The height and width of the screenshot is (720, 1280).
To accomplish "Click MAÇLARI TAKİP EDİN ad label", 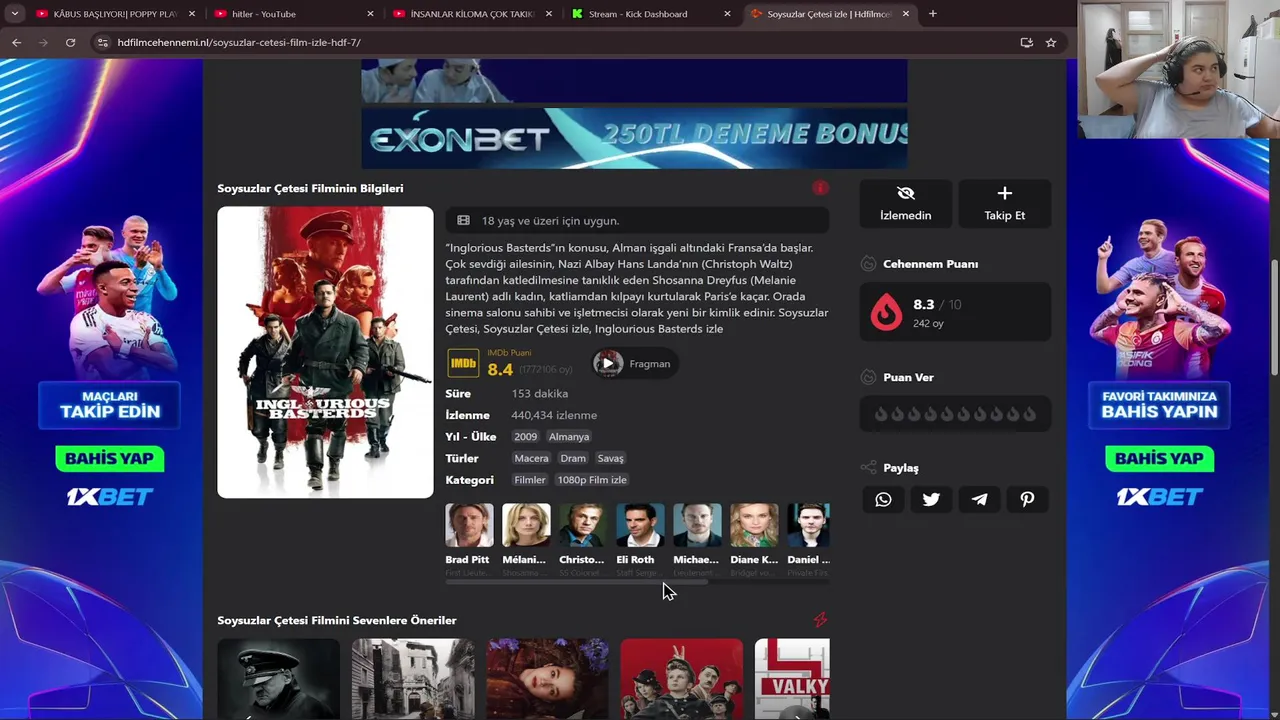I will coord(109,405).
